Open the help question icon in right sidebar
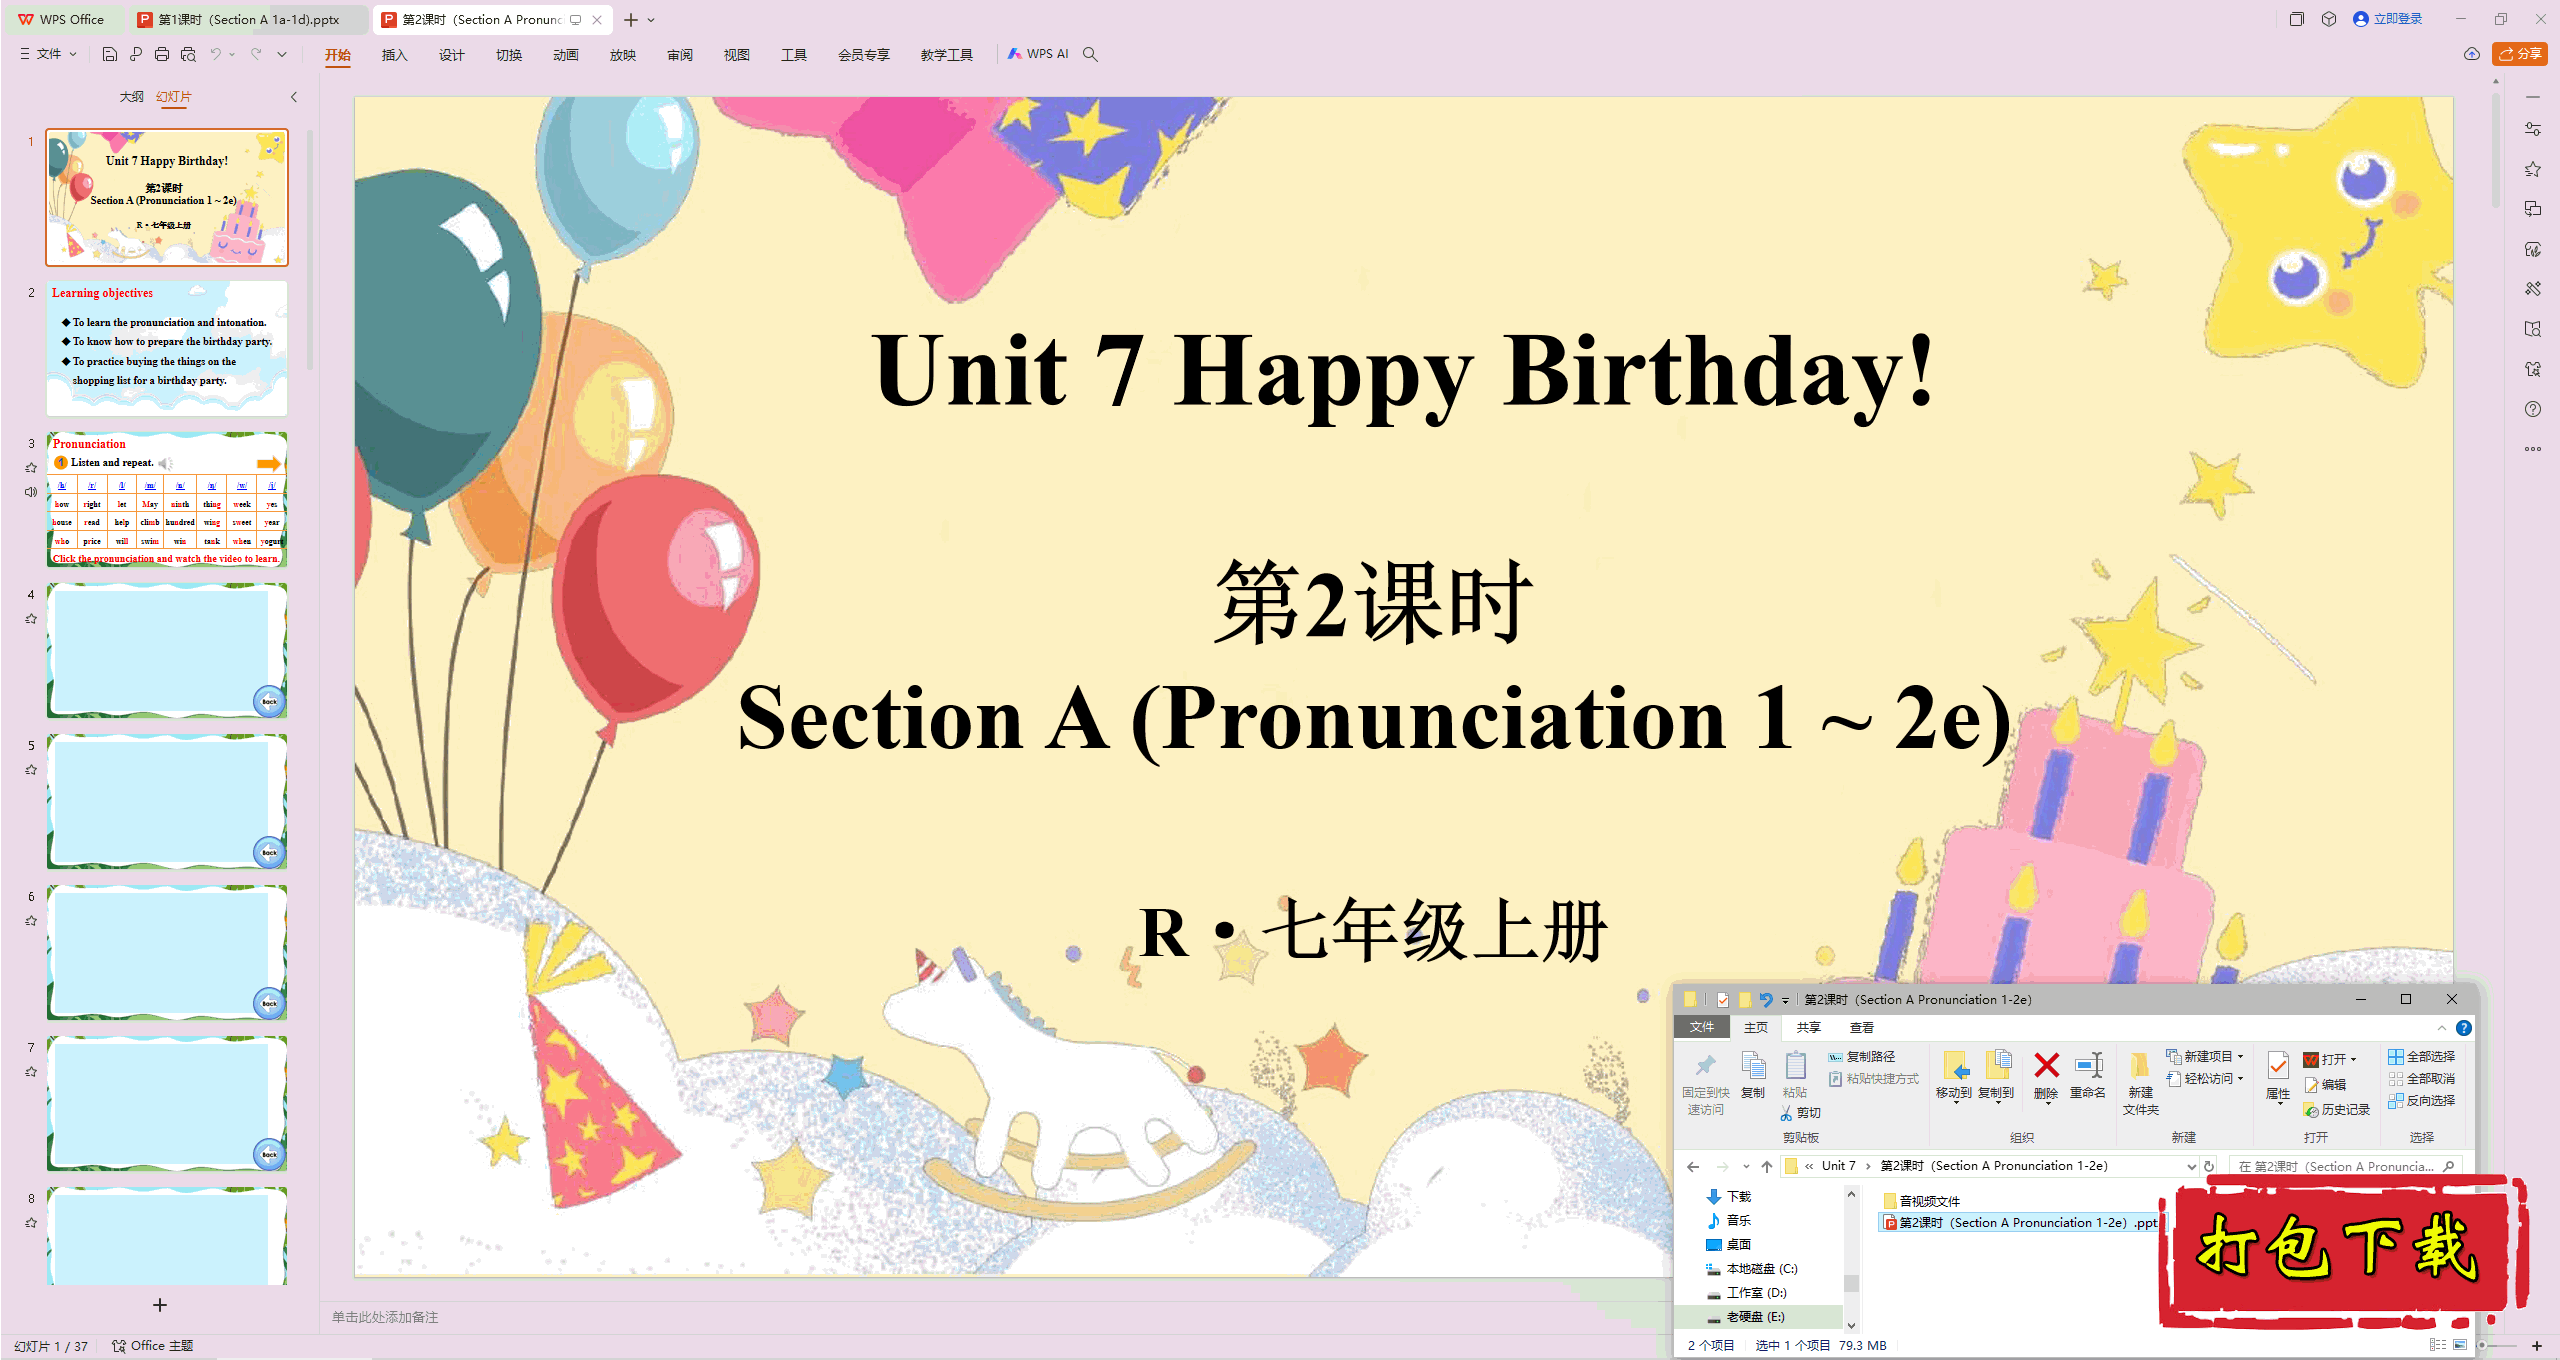 [2533, 409]
